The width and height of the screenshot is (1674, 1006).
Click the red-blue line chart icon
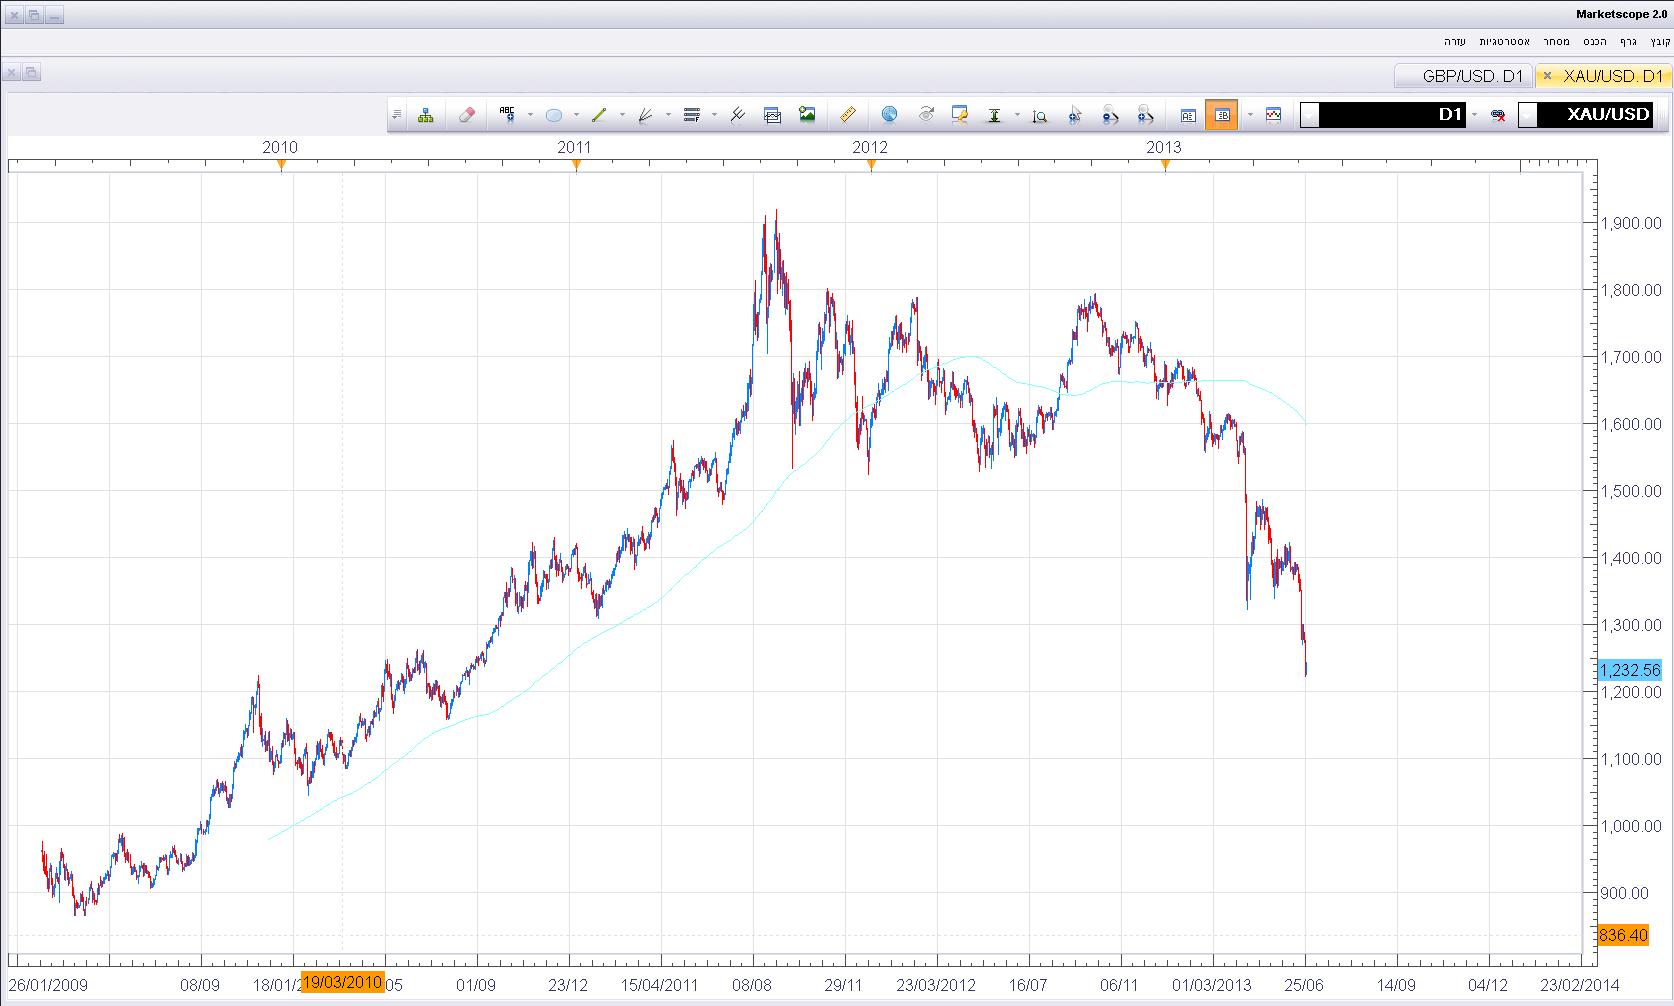(x=1273, y=115)
